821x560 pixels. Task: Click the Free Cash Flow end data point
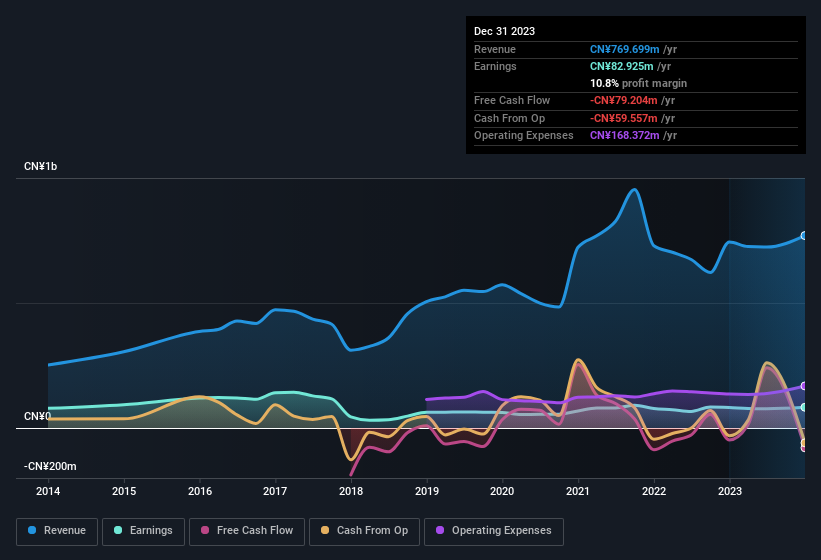[804, 448]
